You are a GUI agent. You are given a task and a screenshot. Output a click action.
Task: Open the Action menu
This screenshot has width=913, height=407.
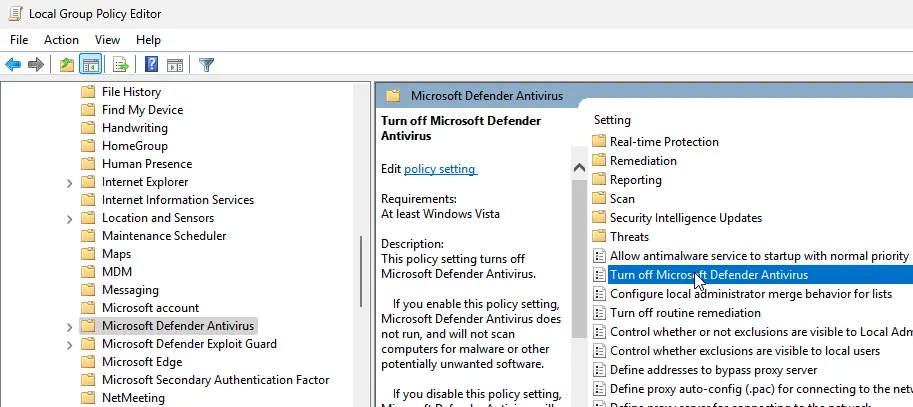coord(61,39)
